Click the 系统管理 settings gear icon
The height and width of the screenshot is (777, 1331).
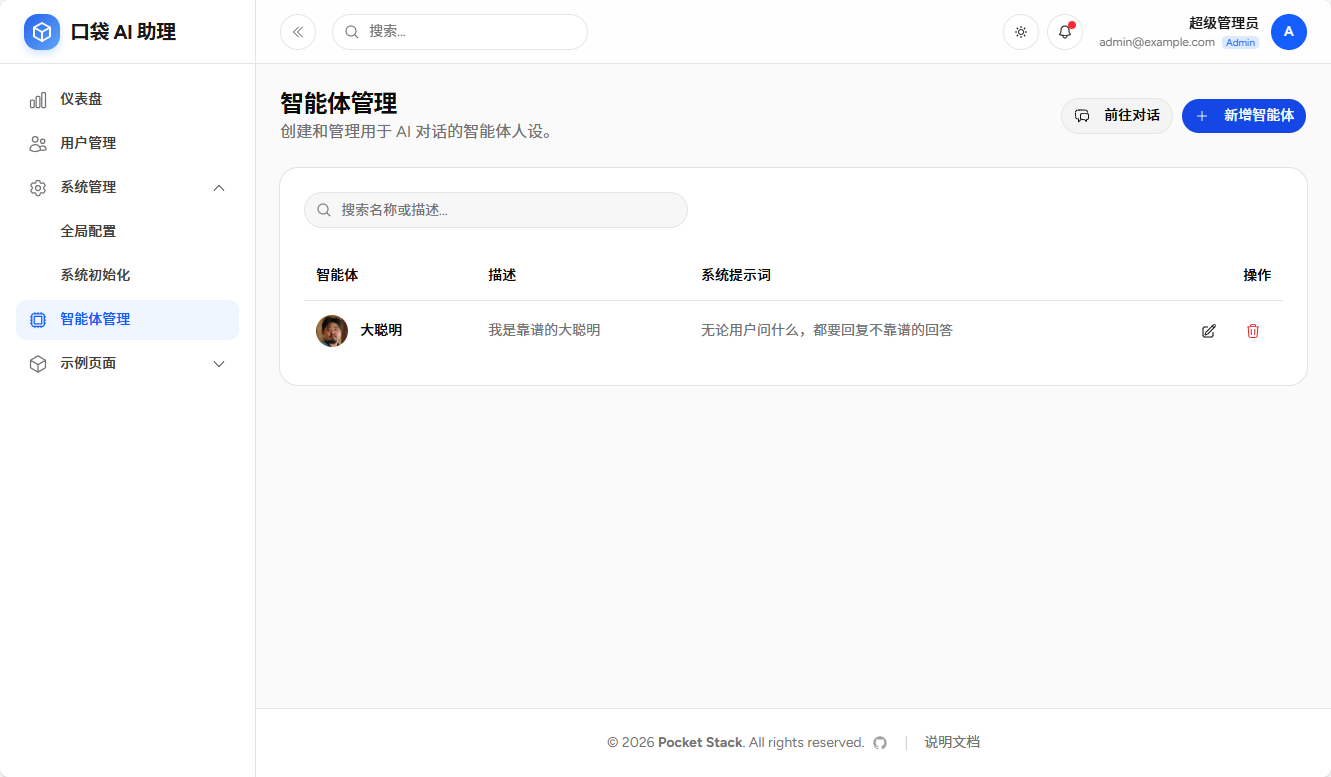[37, 187]
